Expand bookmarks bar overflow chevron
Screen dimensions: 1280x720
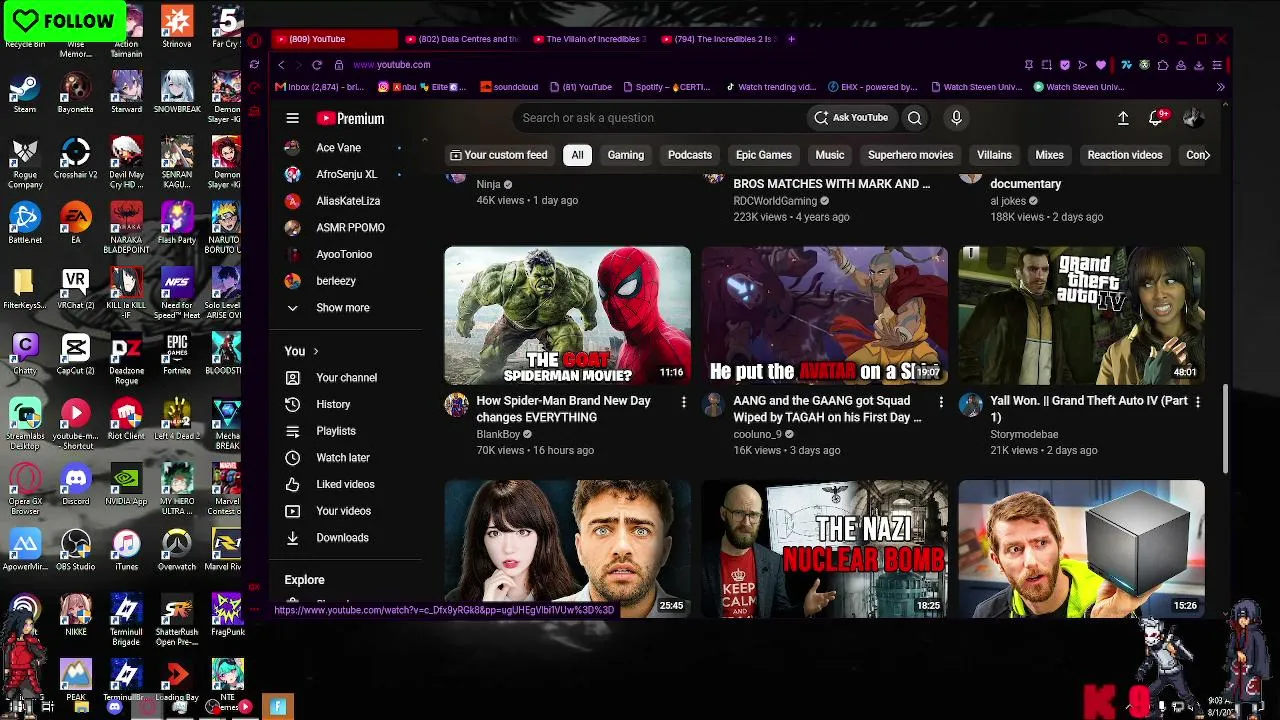click(x=1220, y=87)
